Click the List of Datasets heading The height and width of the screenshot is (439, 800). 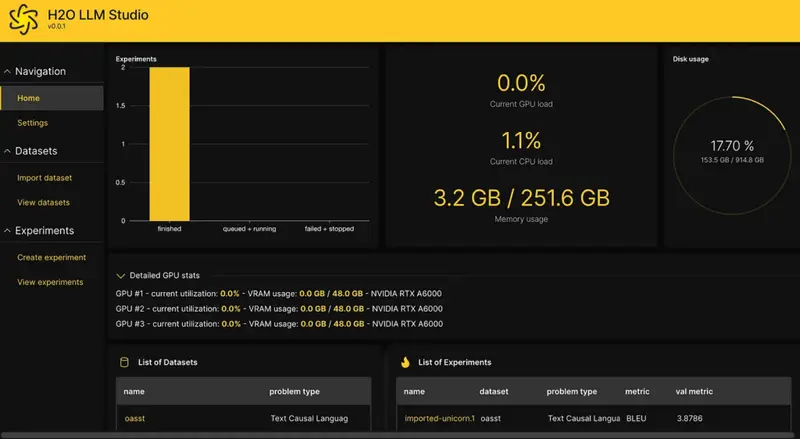click(167, 362)
